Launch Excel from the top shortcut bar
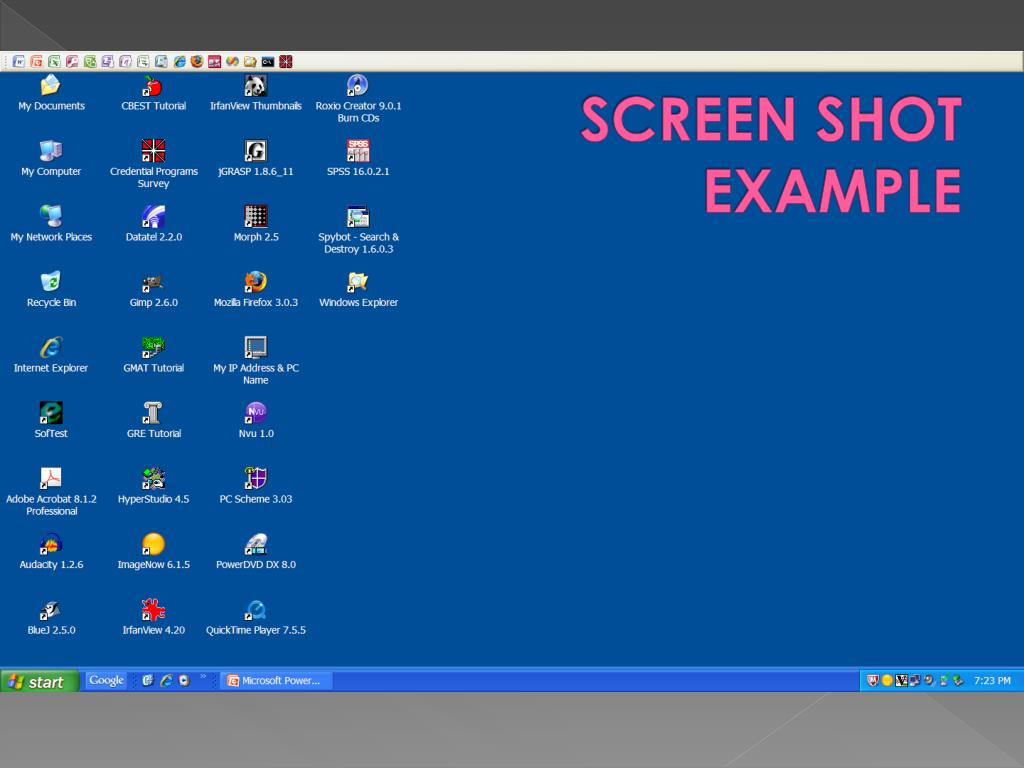This screenshot has width=1024, height=768. (54, 61)
